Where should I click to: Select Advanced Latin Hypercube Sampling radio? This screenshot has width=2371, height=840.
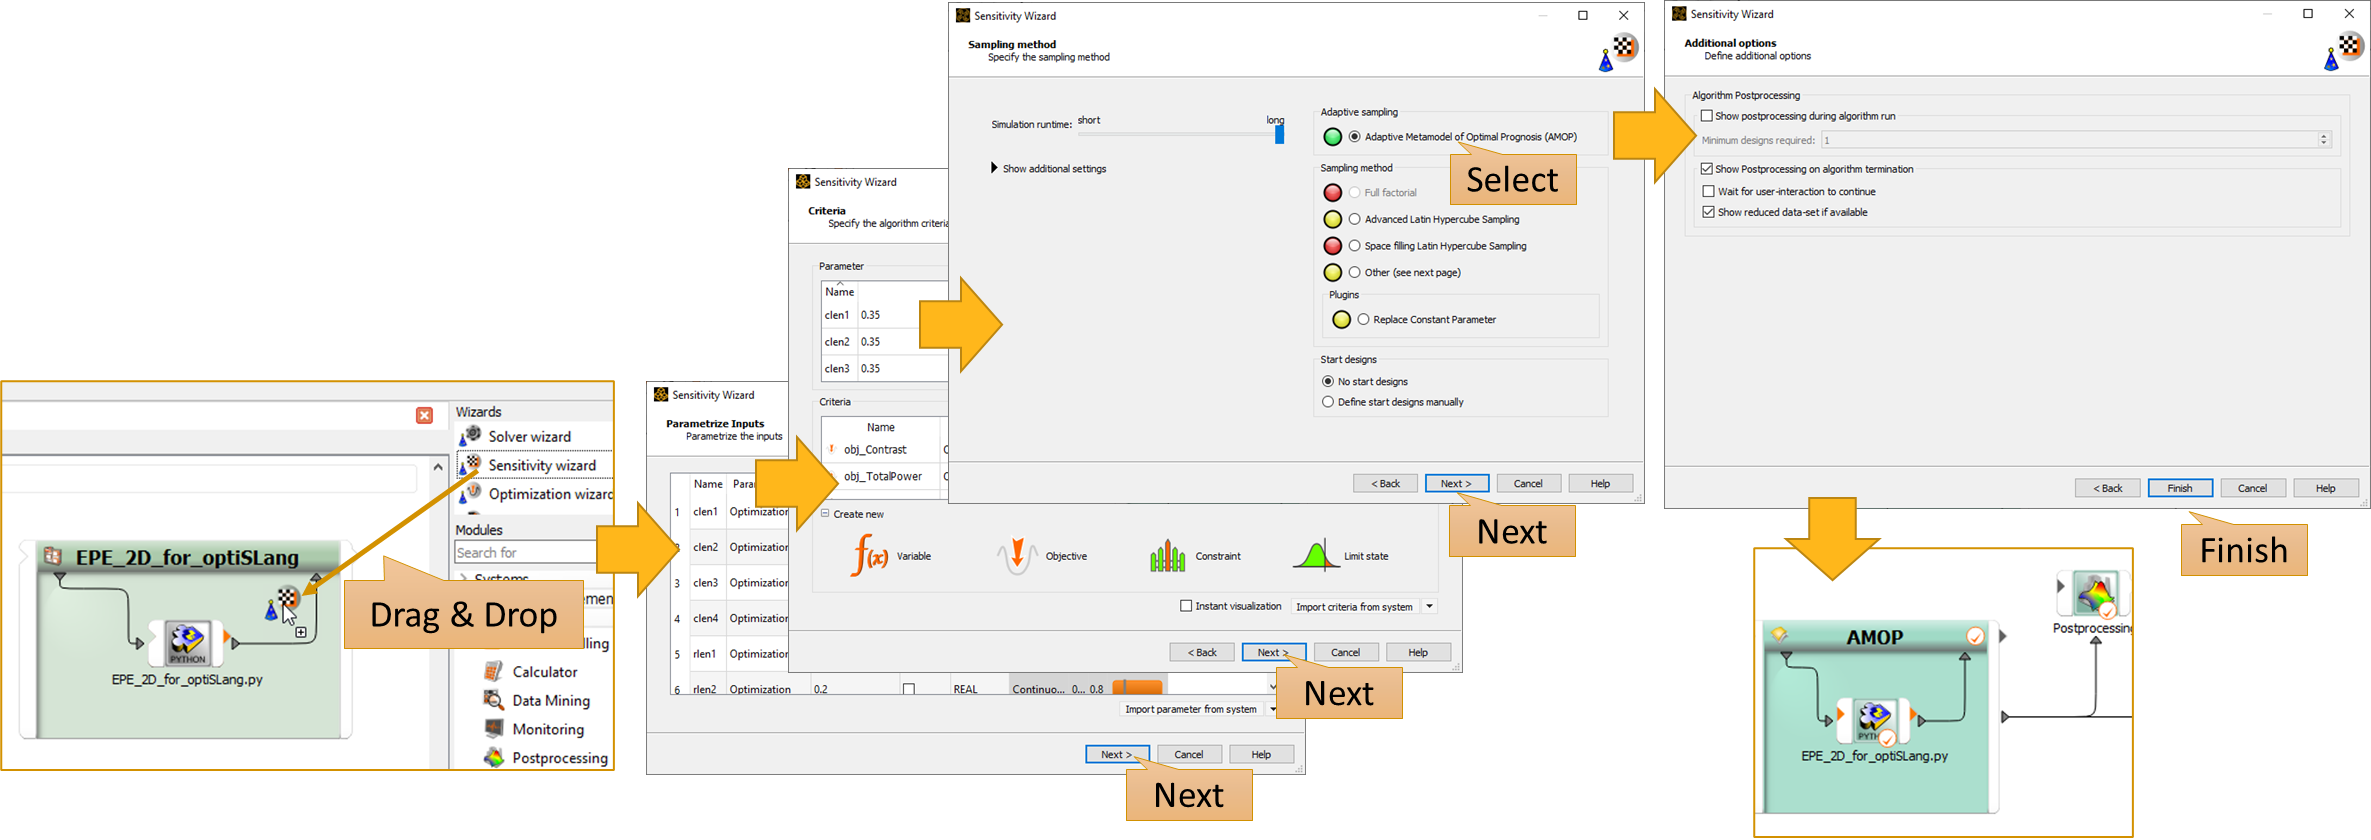1355,219
